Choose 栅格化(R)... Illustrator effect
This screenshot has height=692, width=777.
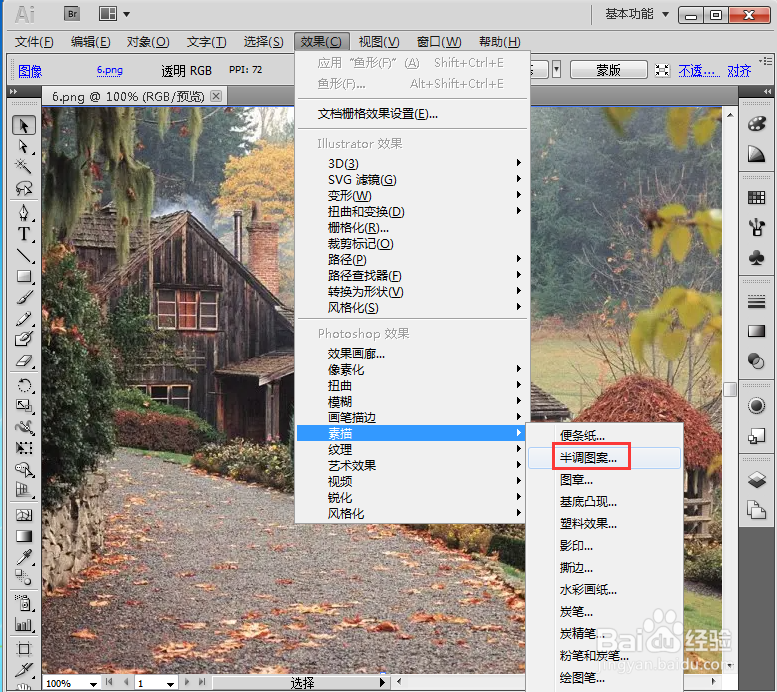pyautogui.click(x=412, y=228)
